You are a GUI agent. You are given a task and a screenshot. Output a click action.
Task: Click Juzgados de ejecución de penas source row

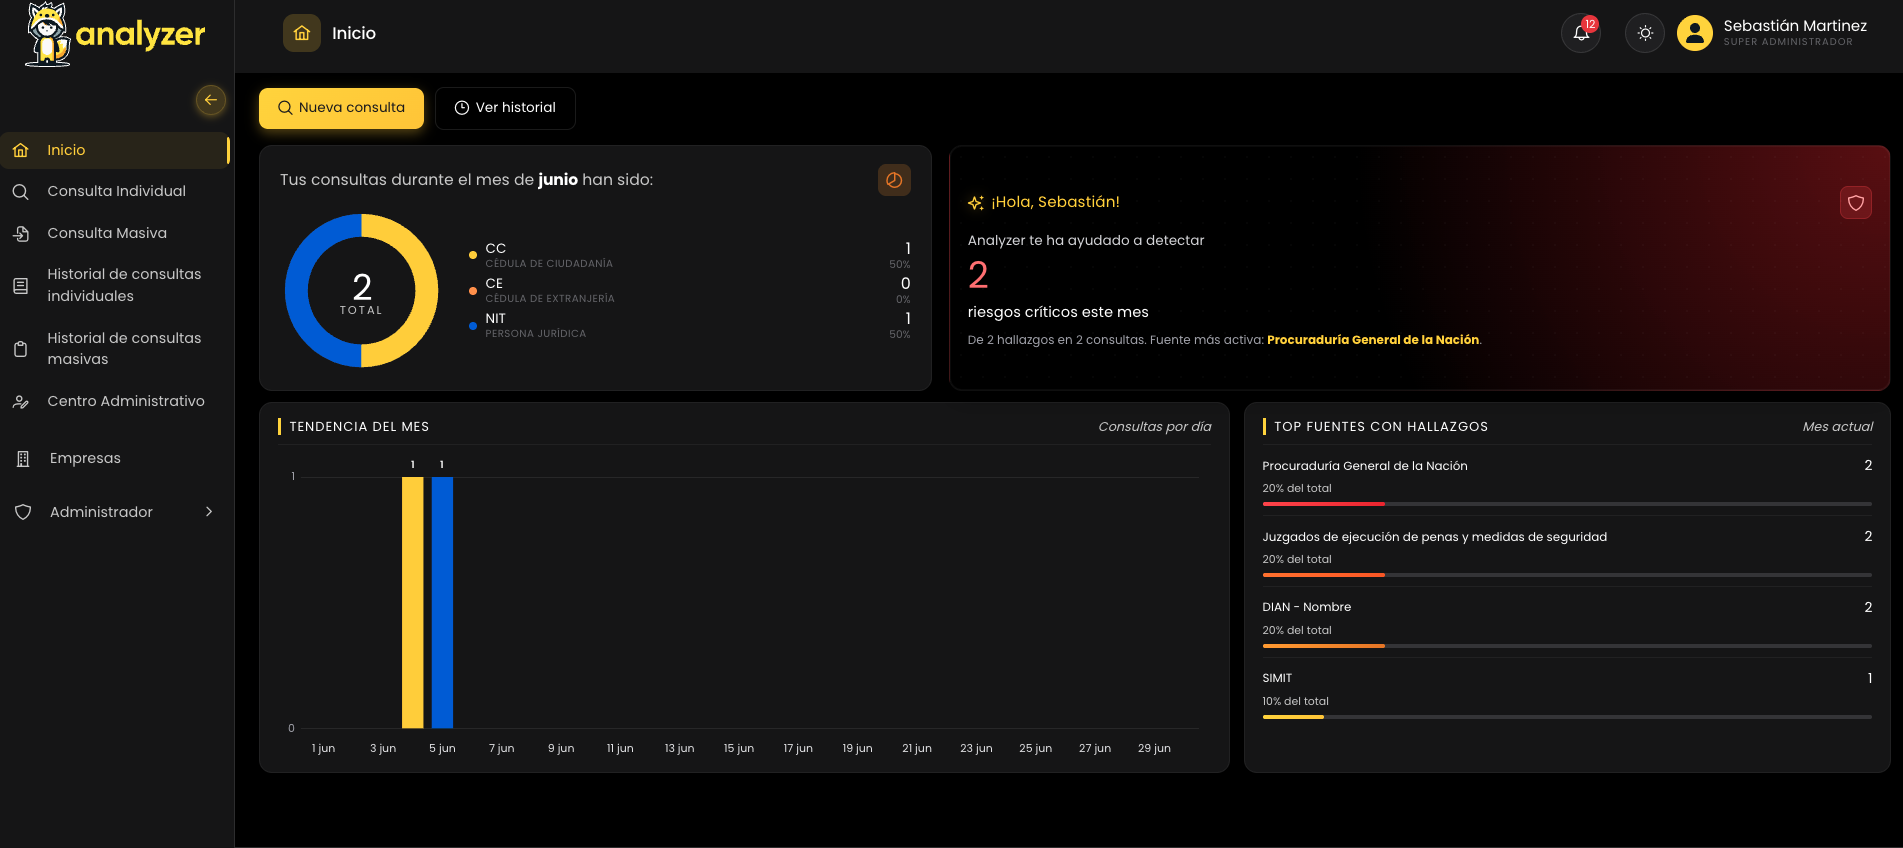point(1567,552)
